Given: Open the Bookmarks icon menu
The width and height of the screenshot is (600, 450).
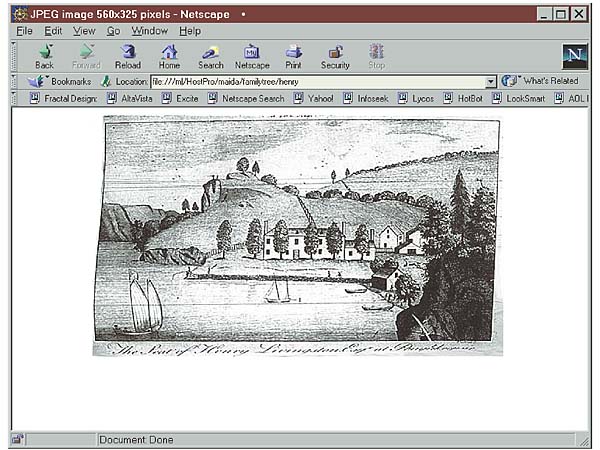Looking at the screenshot, I should click(x=36, y=81).
